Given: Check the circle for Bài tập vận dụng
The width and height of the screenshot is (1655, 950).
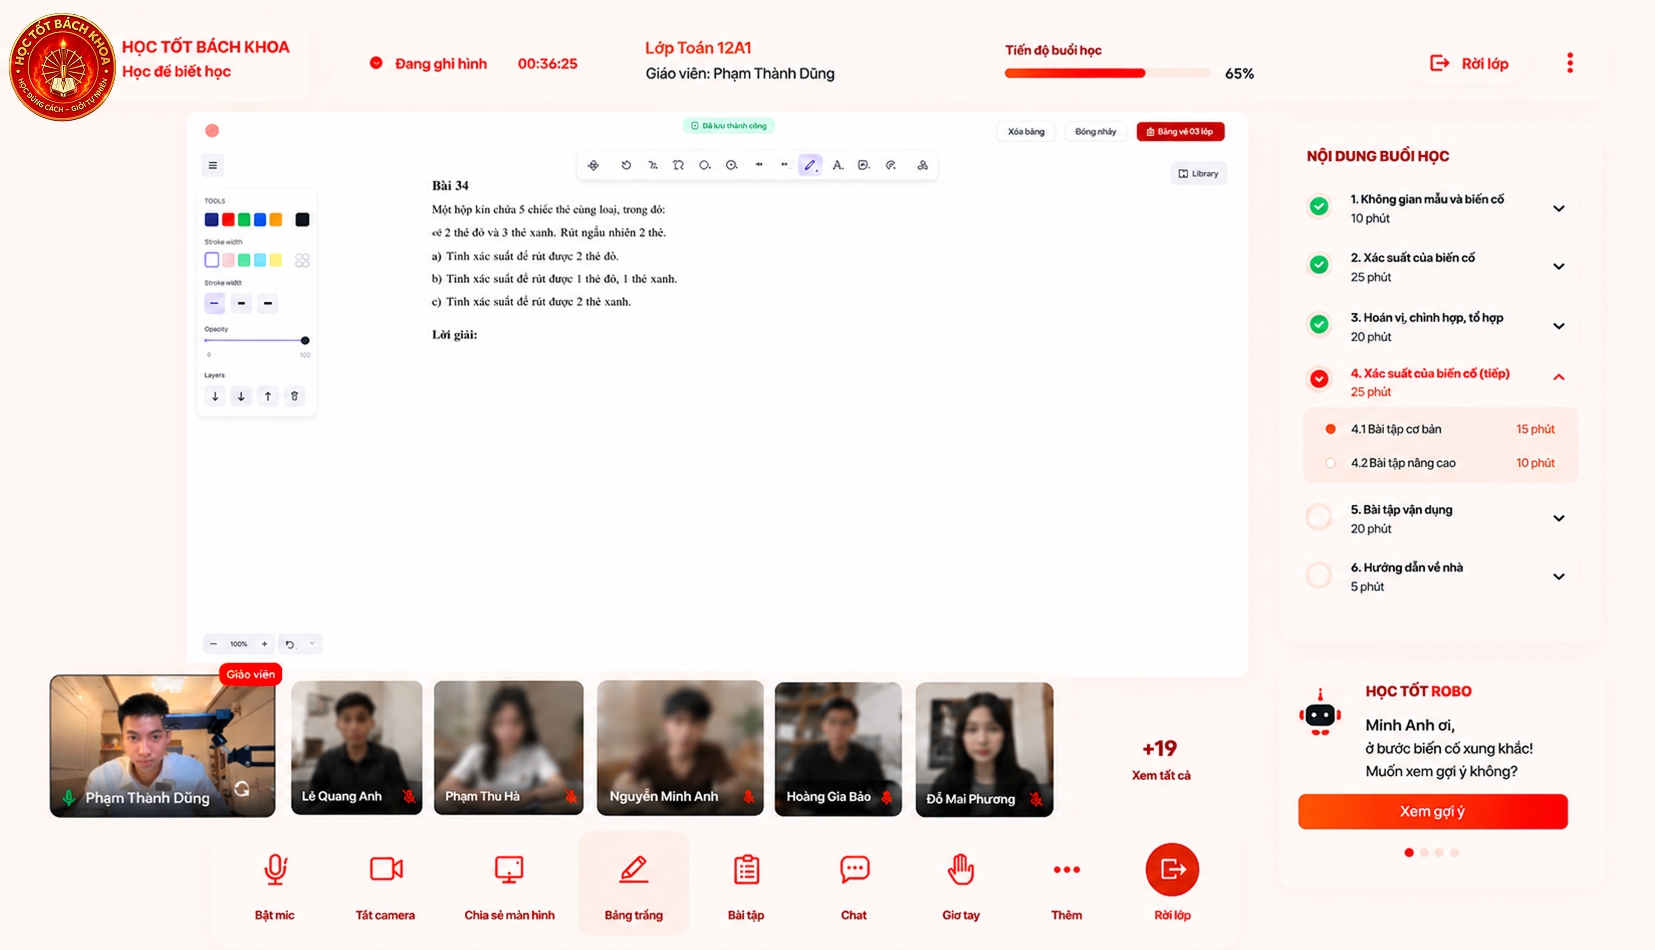Looking at the screenshot, I should pyautogui.click(x=1319, y=517).
